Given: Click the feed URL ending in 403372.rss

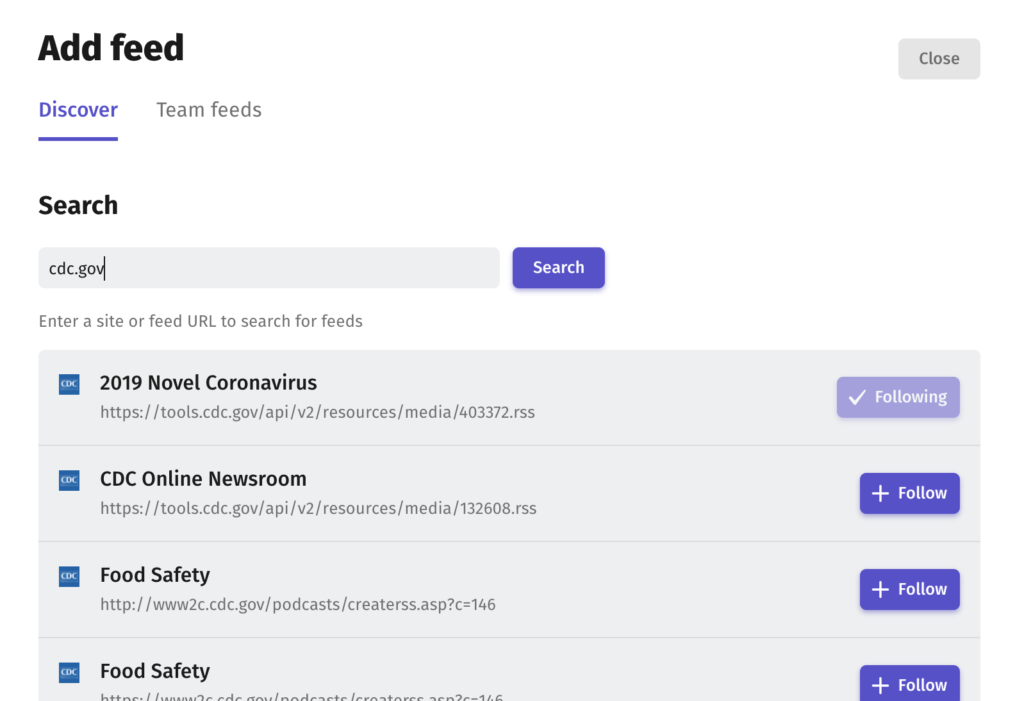Looking at the screenshot, I should [x=317, y=412].
